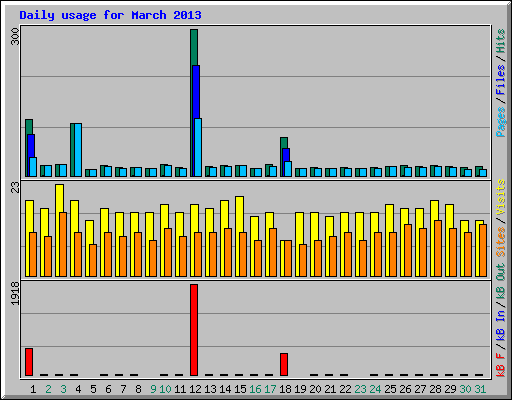The width and height of the screenshot is (512, 400).
Task: Click the 'Files' legend label
Action: (x=501, y=79)
